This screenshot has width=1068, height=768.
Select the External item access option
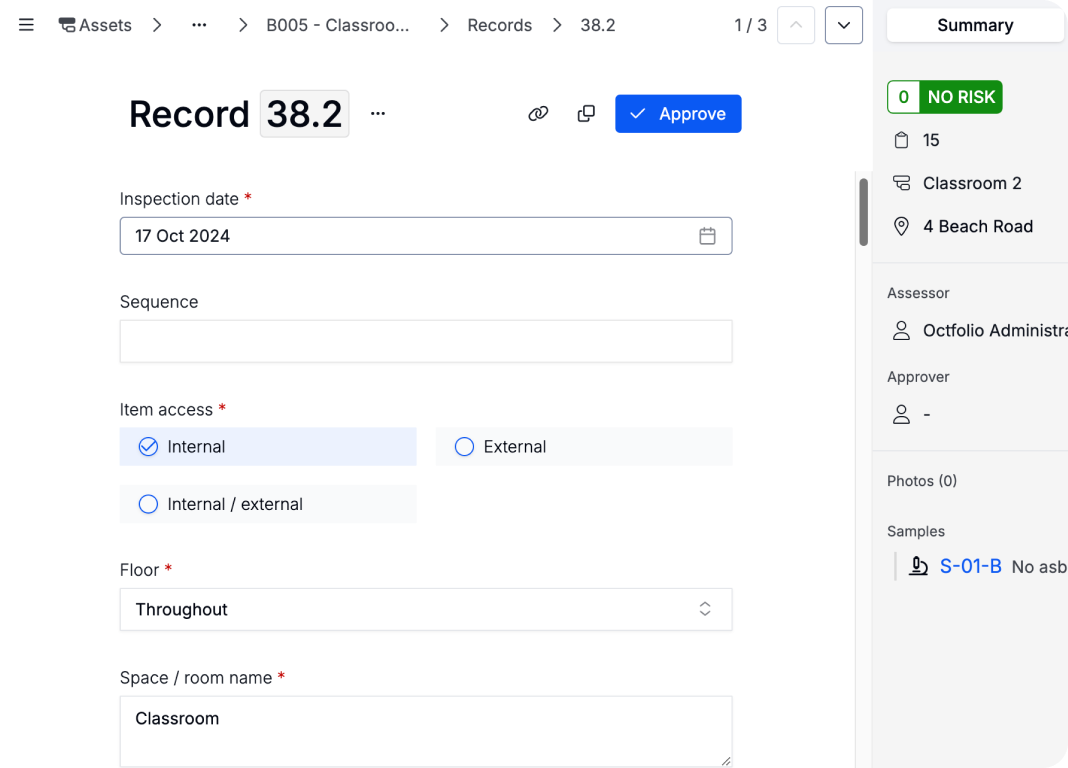click(x=584, y=447)
